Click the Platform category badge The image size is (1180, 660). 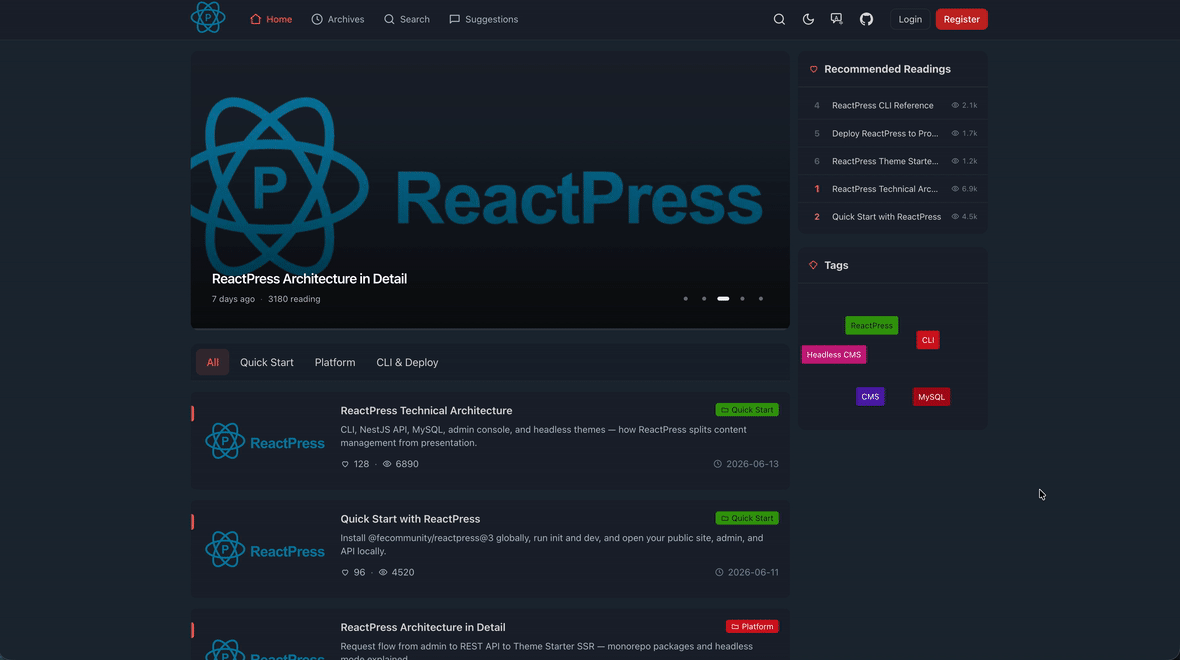pos(752,627)
